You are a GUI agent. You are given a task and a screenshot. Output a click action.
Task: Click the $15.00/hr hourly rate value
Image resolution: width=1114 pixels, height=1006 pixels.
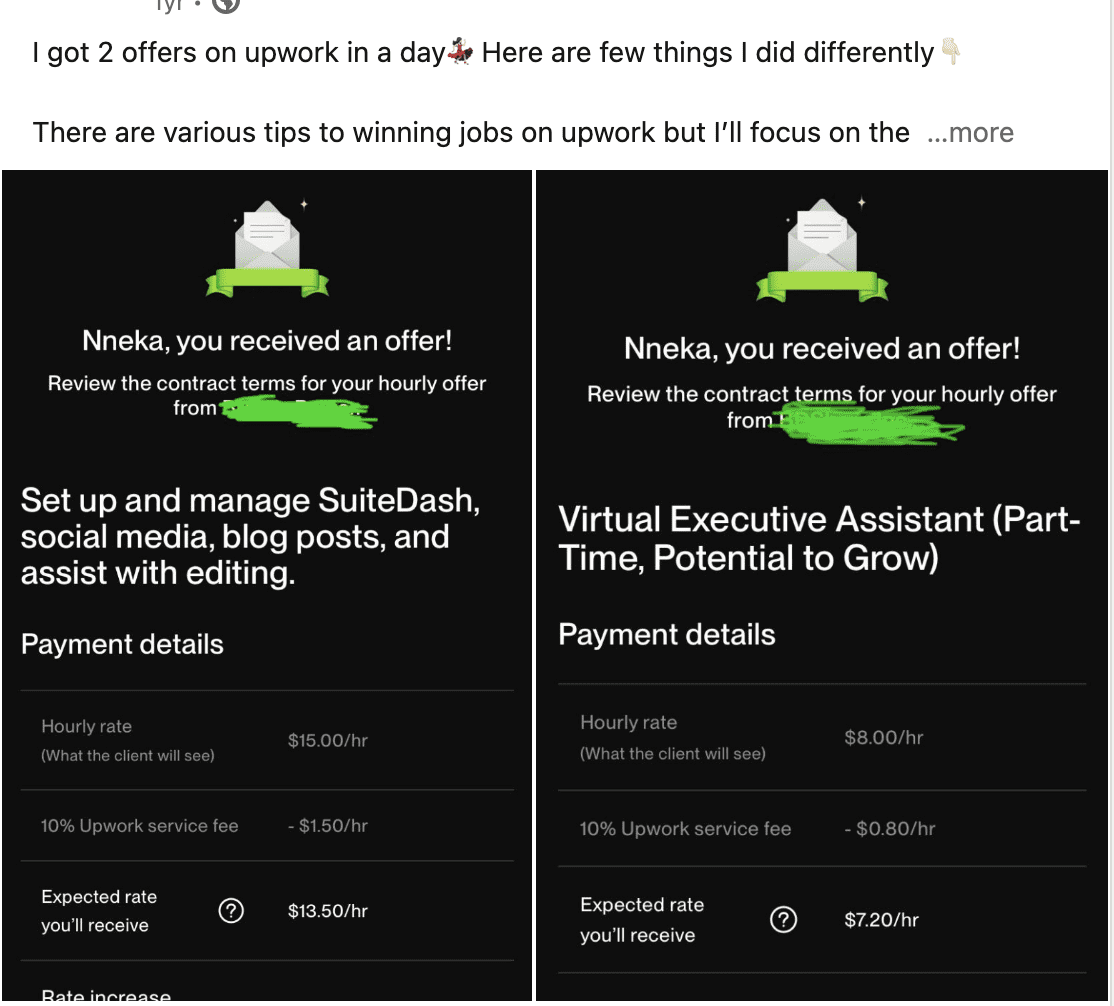click(327, 741)
